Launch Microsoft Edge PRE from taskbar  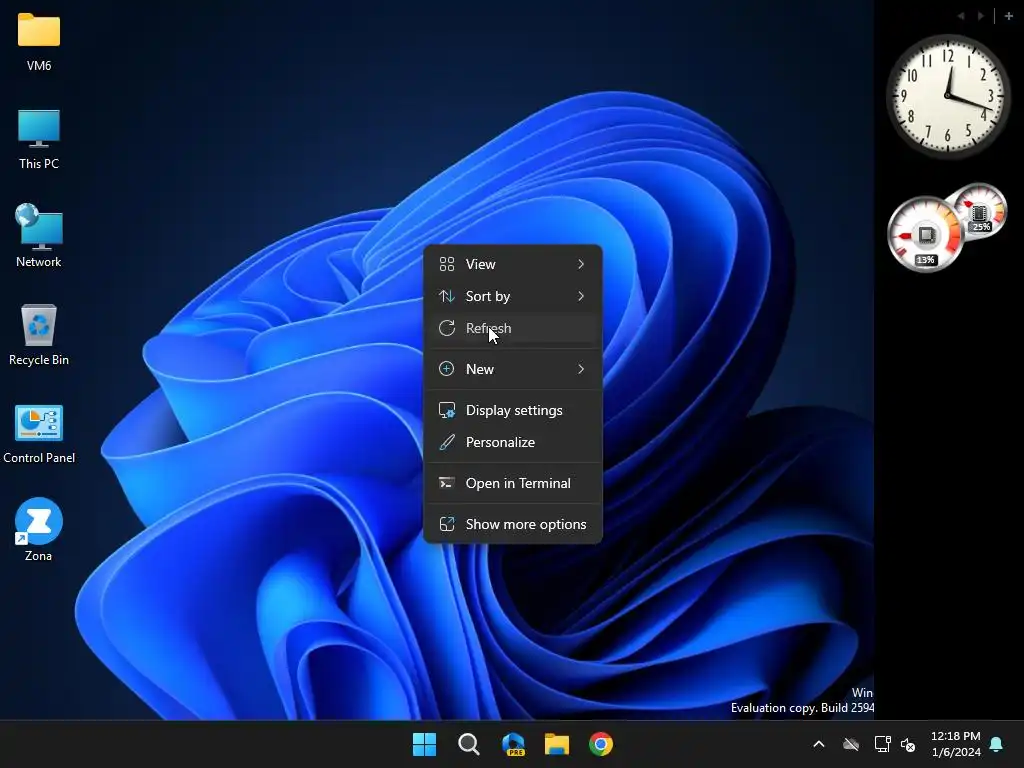[513, 744]
